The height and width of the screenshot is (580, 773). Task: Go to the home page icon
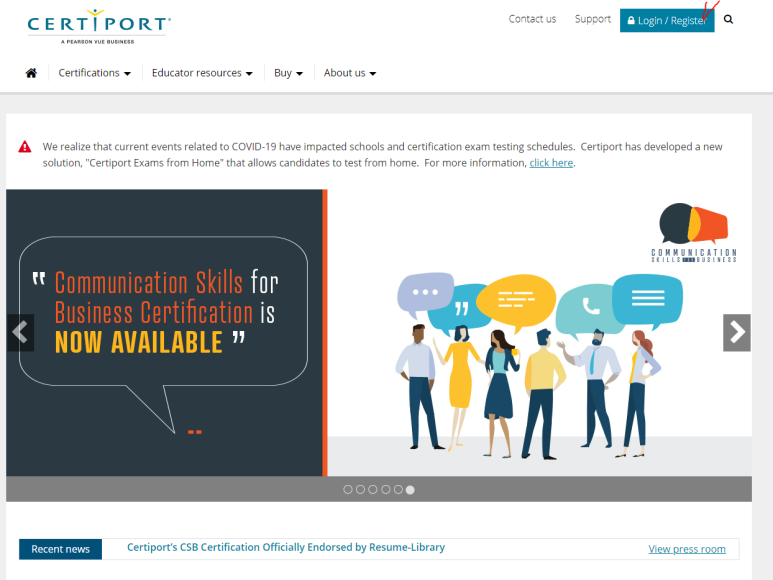click(31, 73)
